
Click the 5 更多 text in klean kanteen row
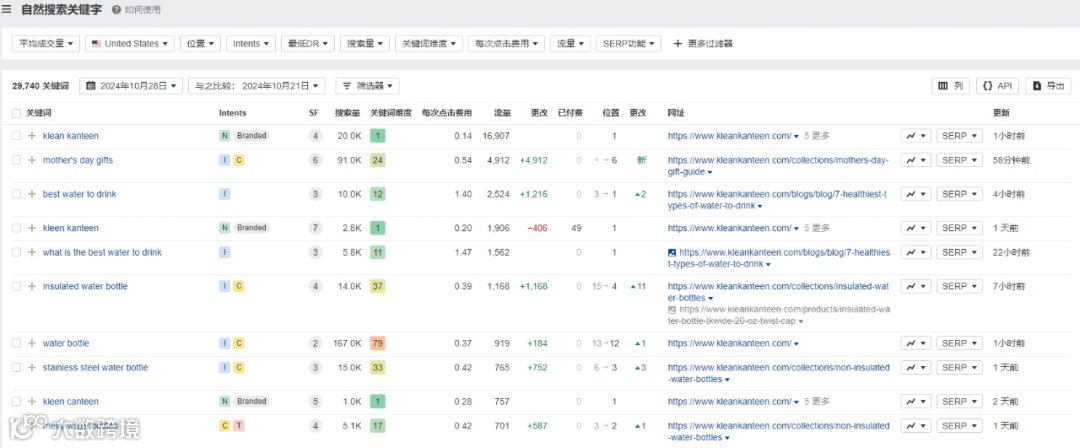tap(817, 136)
